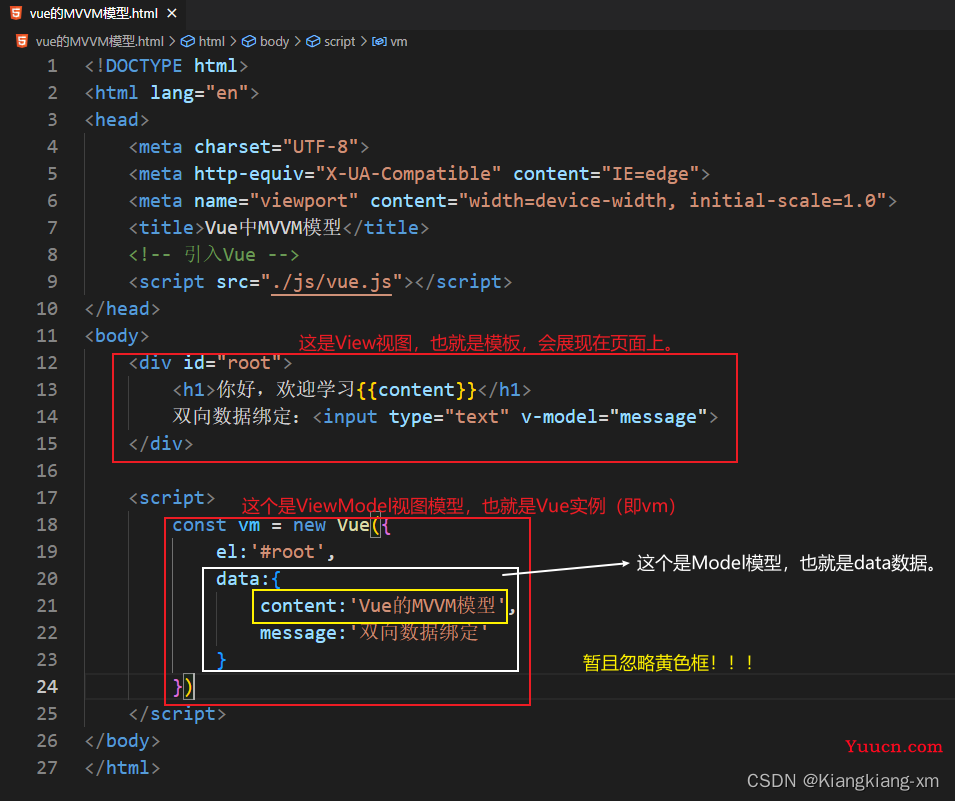This screenshot has height=801, width=955.
Task: Click the title text Vue中MVVM模型
Action: [x=273, y=228]
